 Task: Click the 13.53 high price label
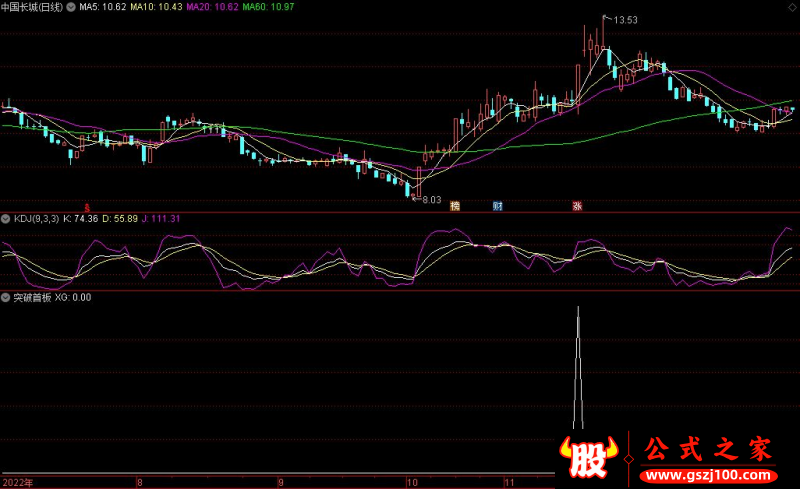pyautogui.click(x=625, y=19)
